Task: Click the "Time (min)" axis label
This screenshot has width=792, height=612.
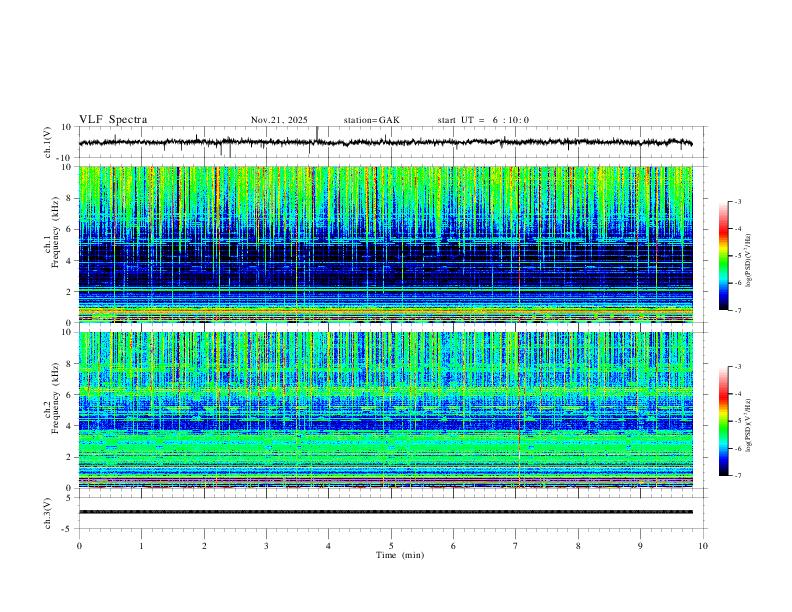Action: (400, 555)
